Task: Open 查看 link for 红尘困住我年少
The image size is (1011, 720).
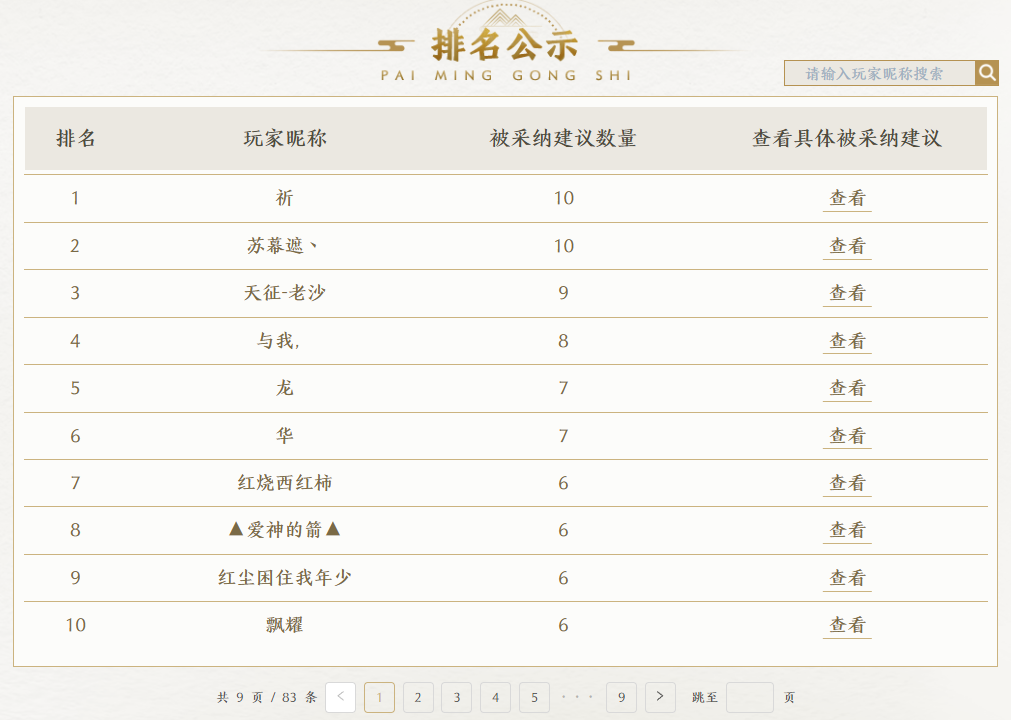Action: [x=847, y=578]
